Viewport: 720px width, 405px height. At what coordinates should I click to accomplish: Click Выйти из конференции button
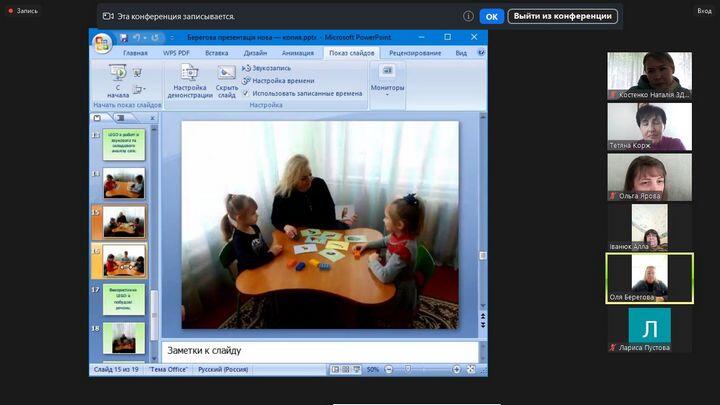pos(562,17)
